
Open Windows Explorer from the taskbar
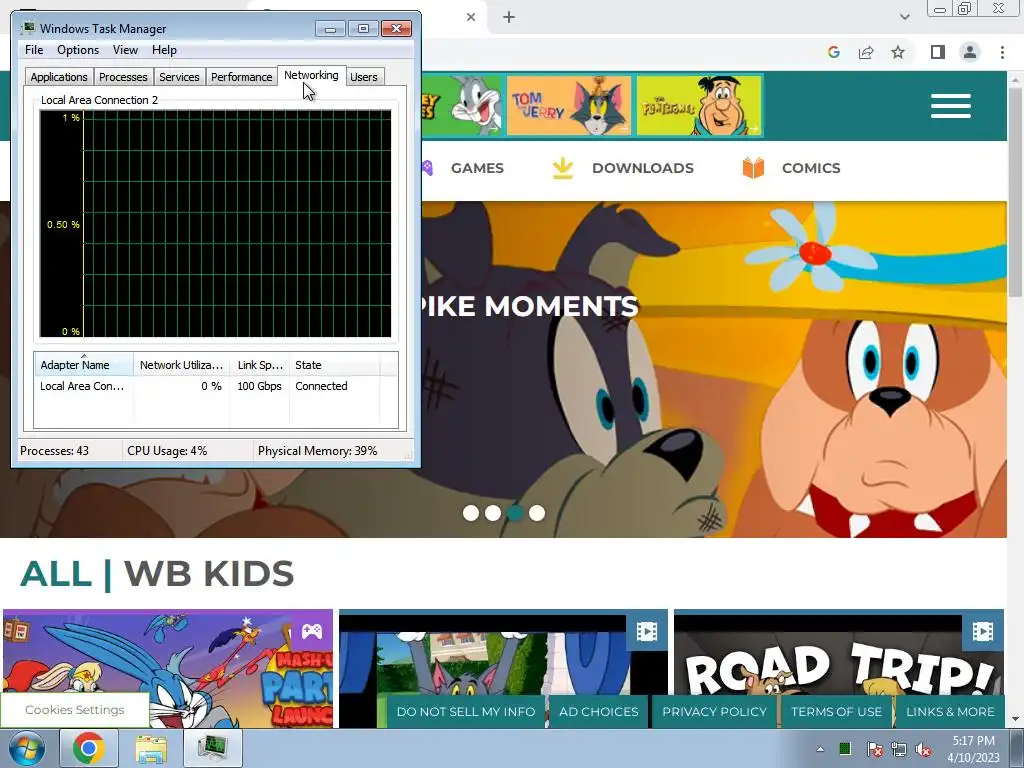tap(151, 748)
